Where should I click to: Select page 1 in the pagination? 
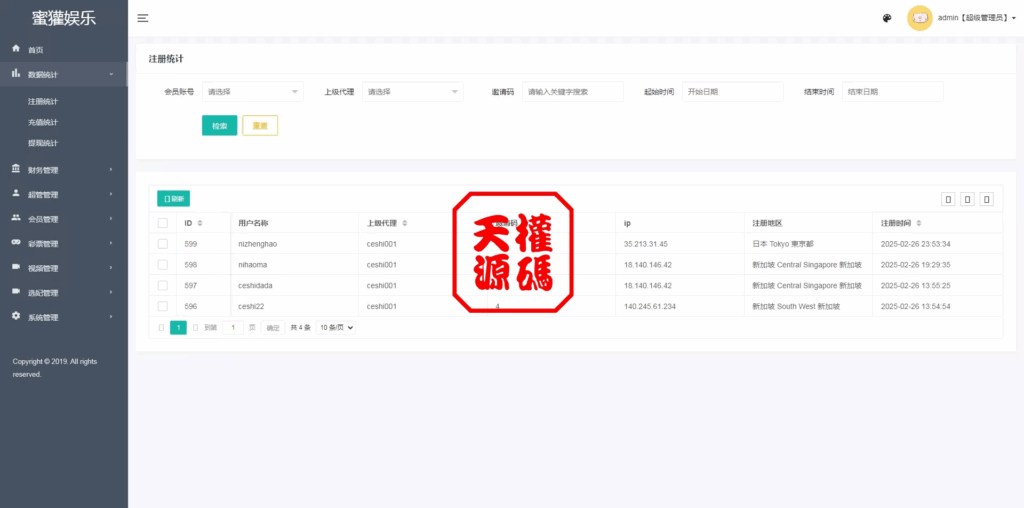tap(178, 328)
